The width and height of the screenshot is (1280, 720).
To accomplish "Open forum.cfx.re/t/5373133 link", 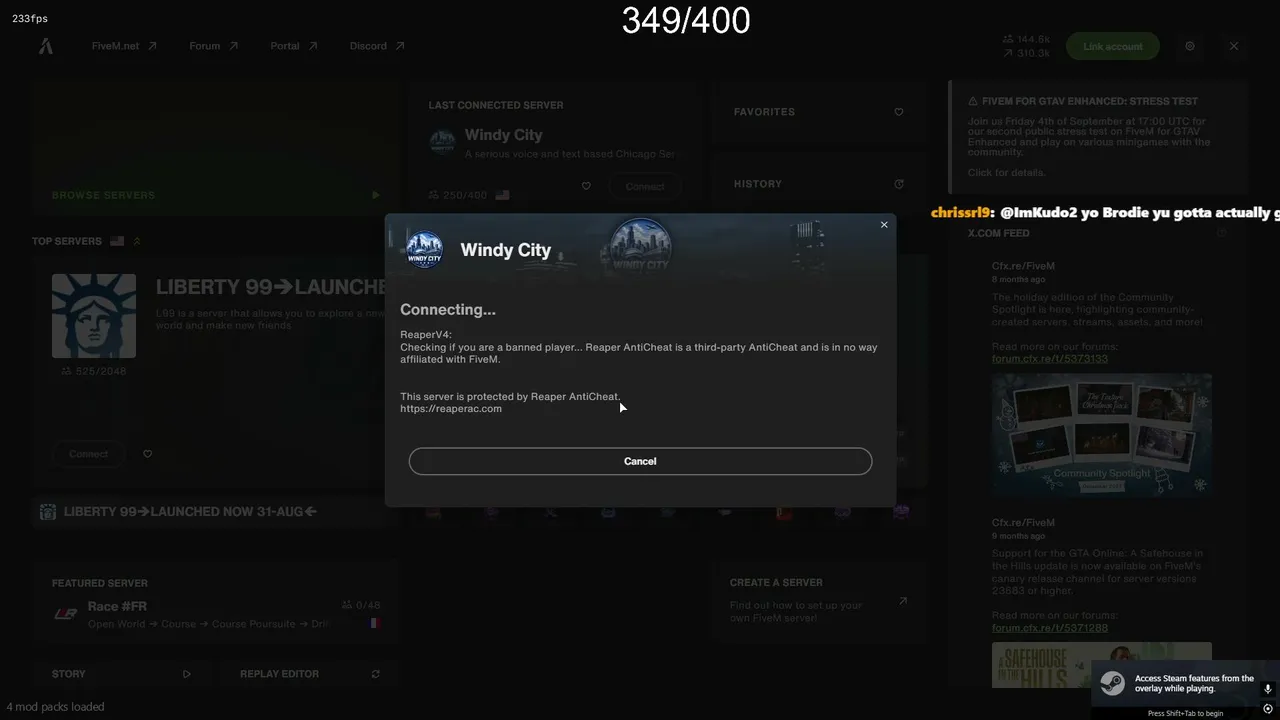I will [1050, 359].
